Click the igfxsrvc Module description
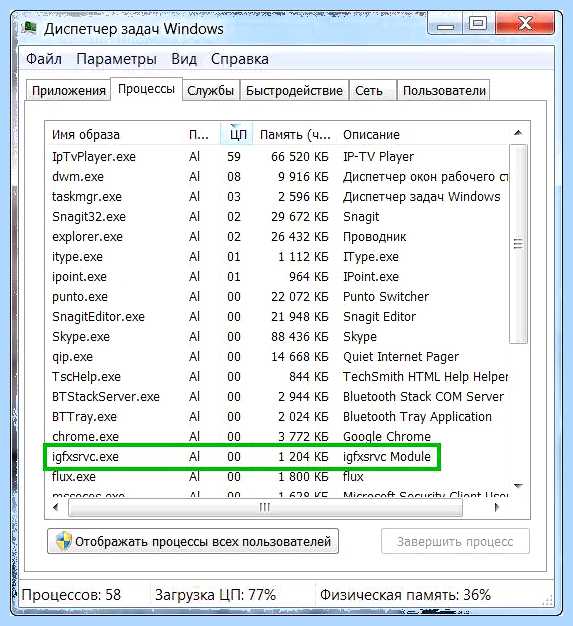This screenshot has width=573, height=626. pos(387,456)
